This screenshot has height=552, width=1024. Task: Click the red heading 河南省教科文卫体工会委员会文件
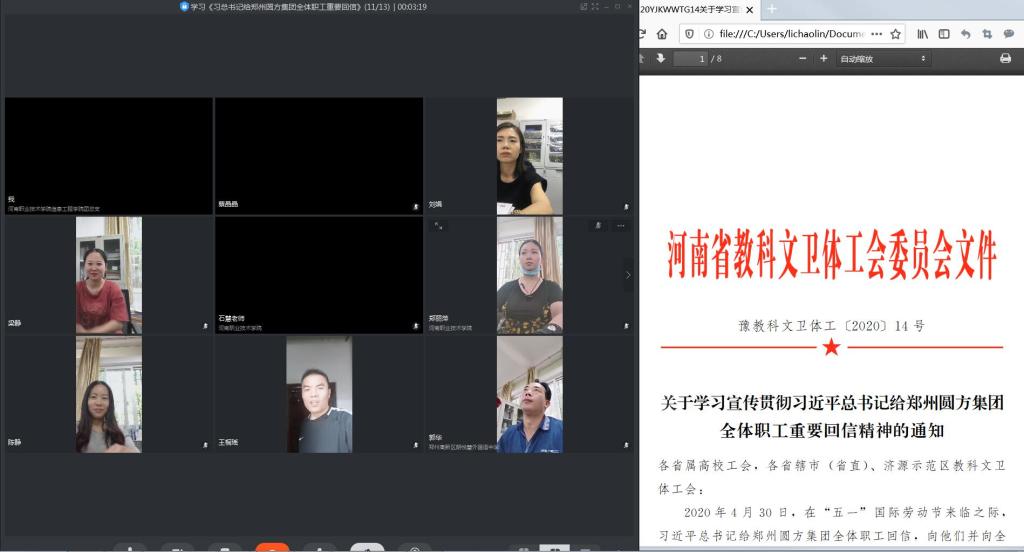(x=831, y=255)
